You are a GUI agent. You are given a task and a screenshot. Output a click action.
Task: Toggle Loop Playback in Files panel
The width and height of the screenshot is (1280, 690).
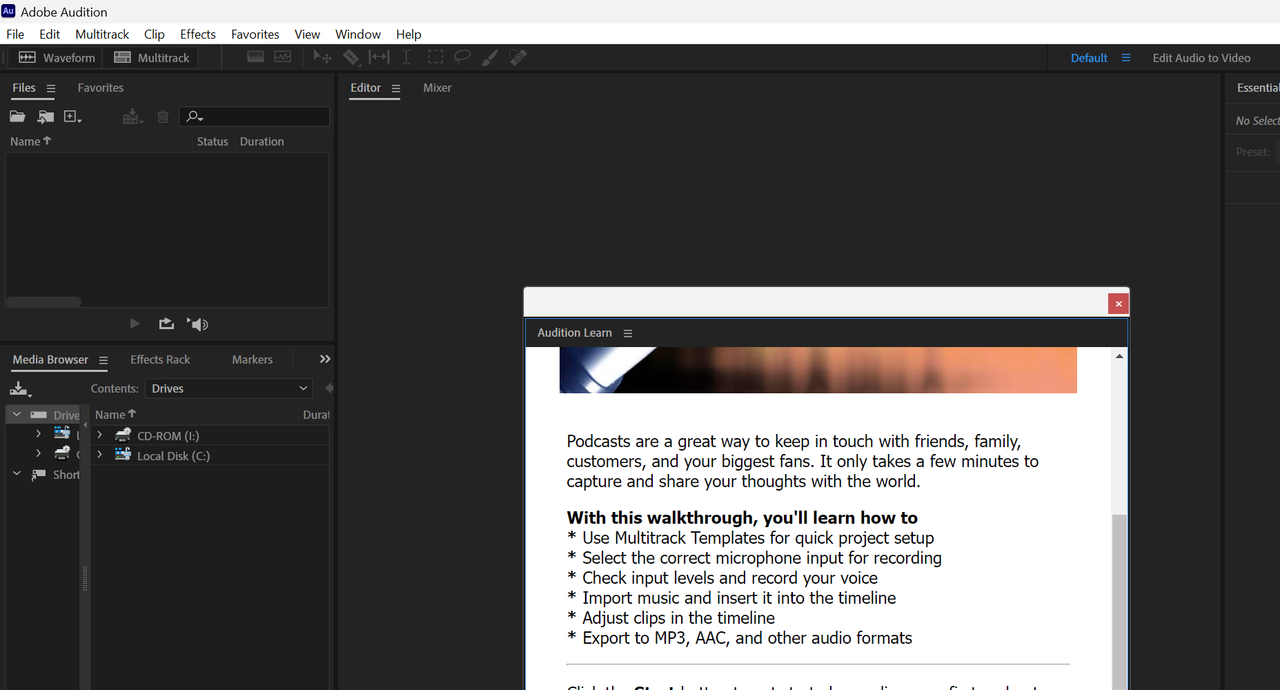166,324
